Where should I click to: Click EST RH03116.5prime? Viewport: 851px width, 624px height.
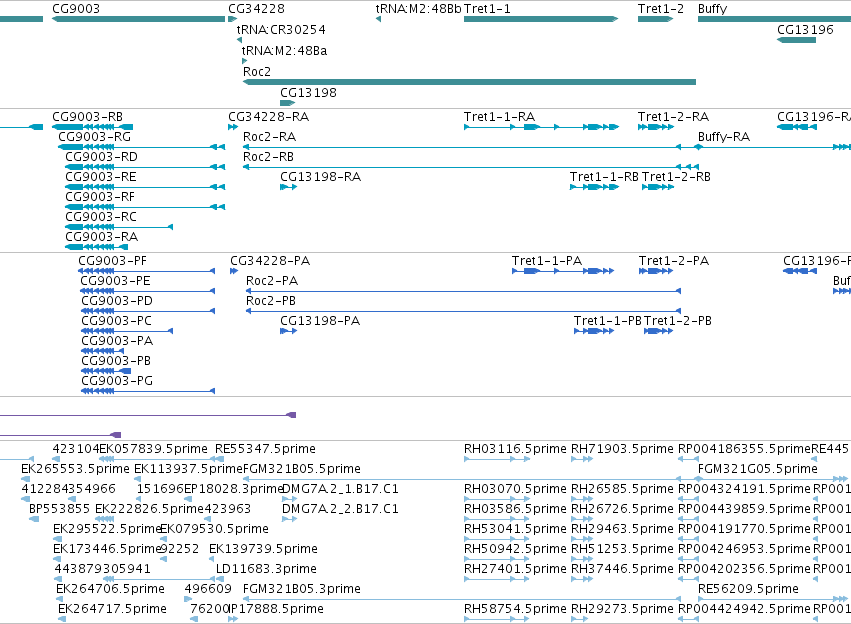point(515,449)
